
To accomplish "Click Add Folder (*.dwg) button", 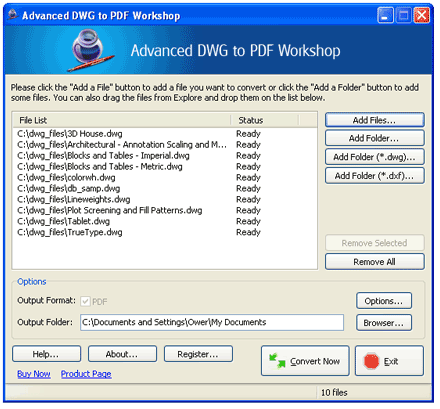I will point(375,157).
